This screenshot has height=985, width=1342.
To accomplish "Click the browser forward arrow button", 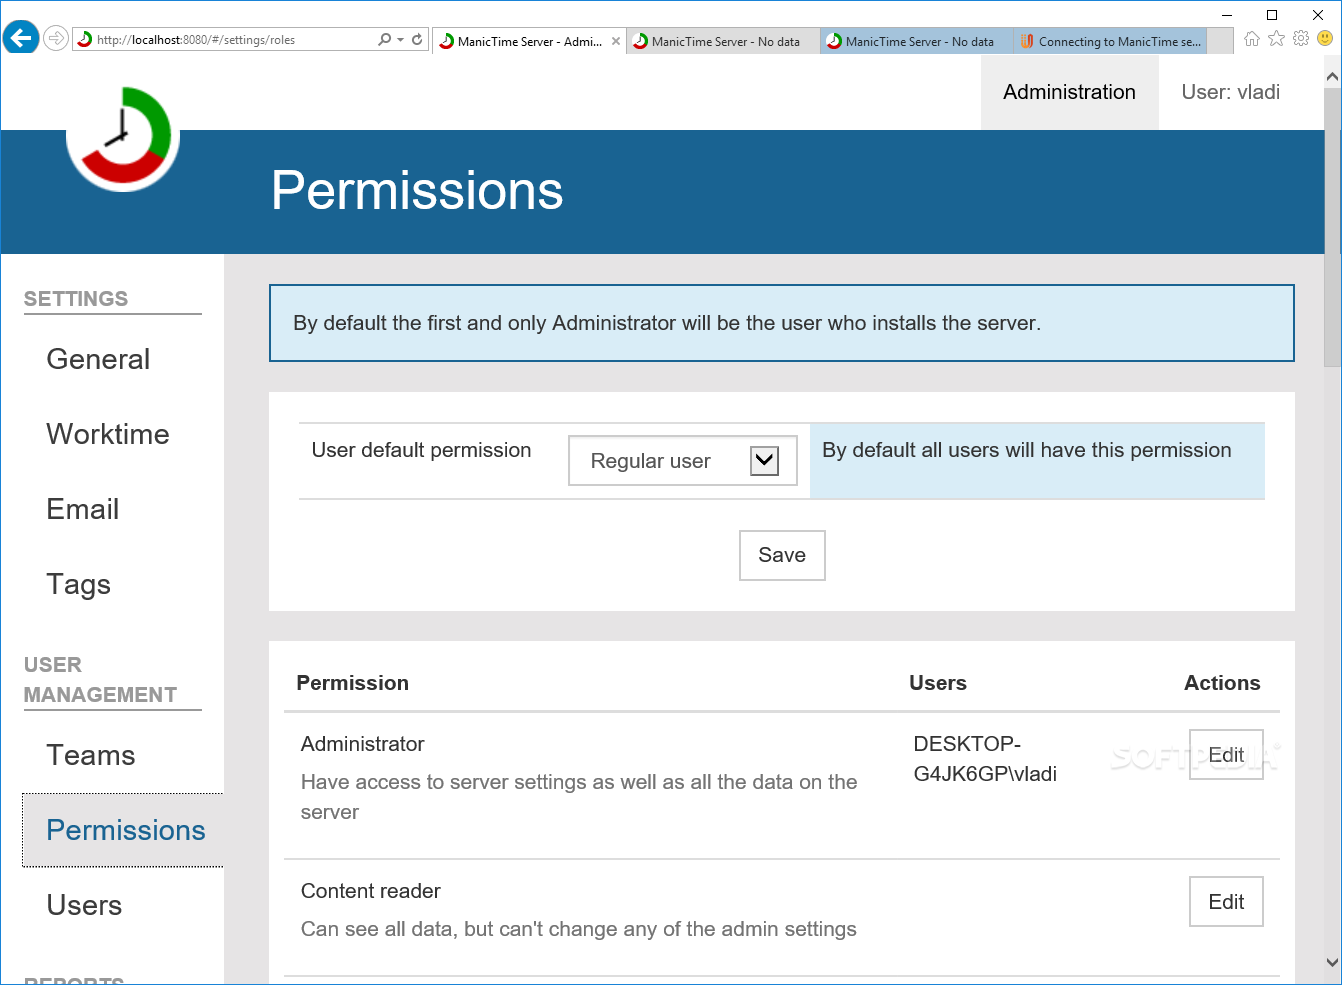I will coord(56,39).
